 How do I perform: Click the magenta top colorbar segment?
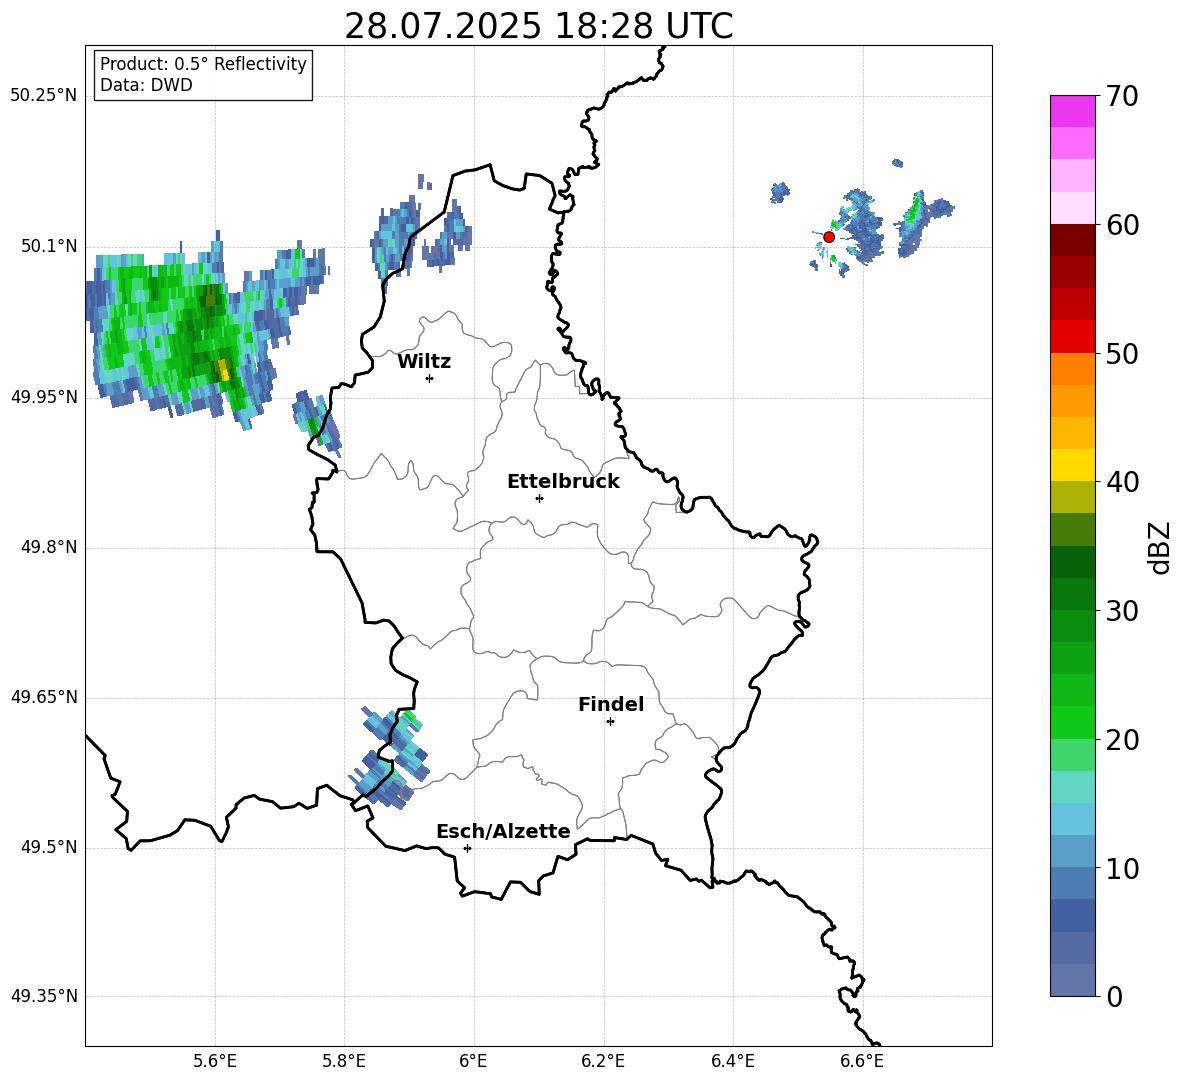click(x=1073, y=112)
